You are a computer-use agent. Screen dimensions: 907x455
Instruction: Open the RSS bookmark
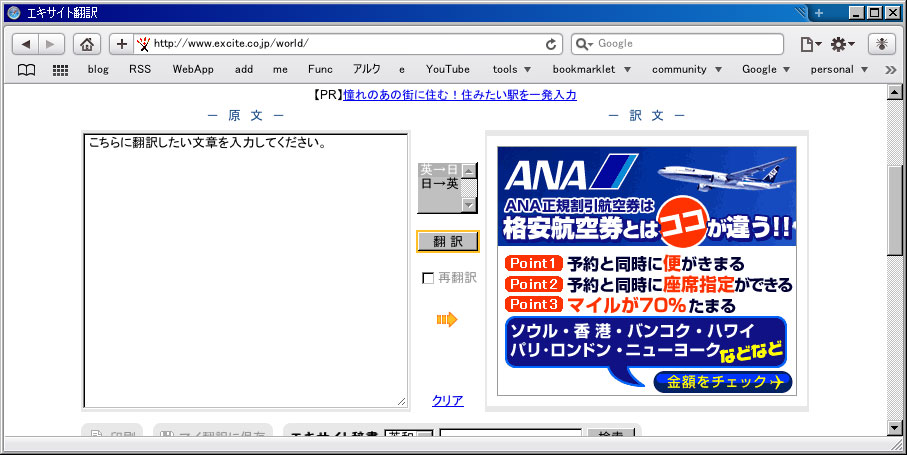pos(140,69)
